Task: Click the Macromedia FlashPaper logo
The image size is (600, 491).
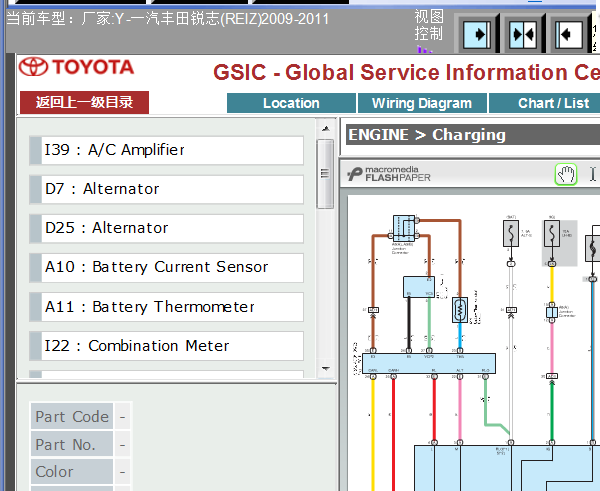Action: point(388,174)
